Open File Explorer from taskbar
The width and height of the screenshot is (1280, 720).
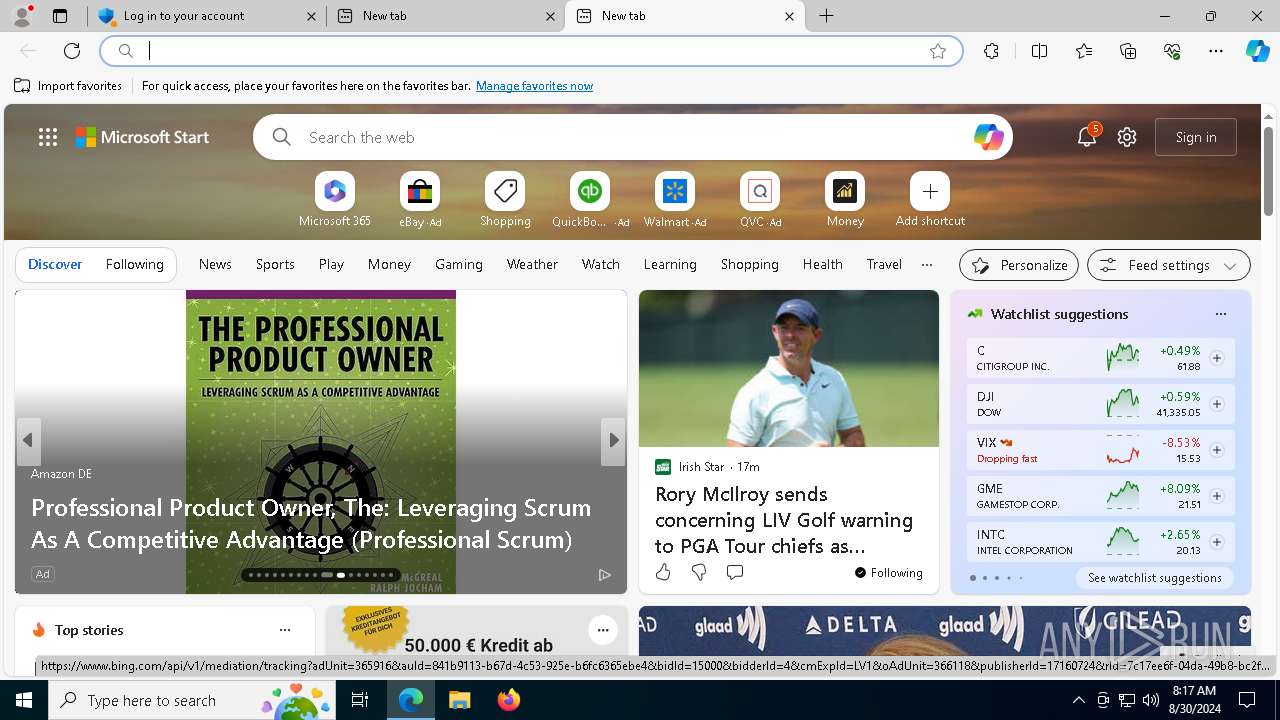pyautogui.click(x=459, y=700)
